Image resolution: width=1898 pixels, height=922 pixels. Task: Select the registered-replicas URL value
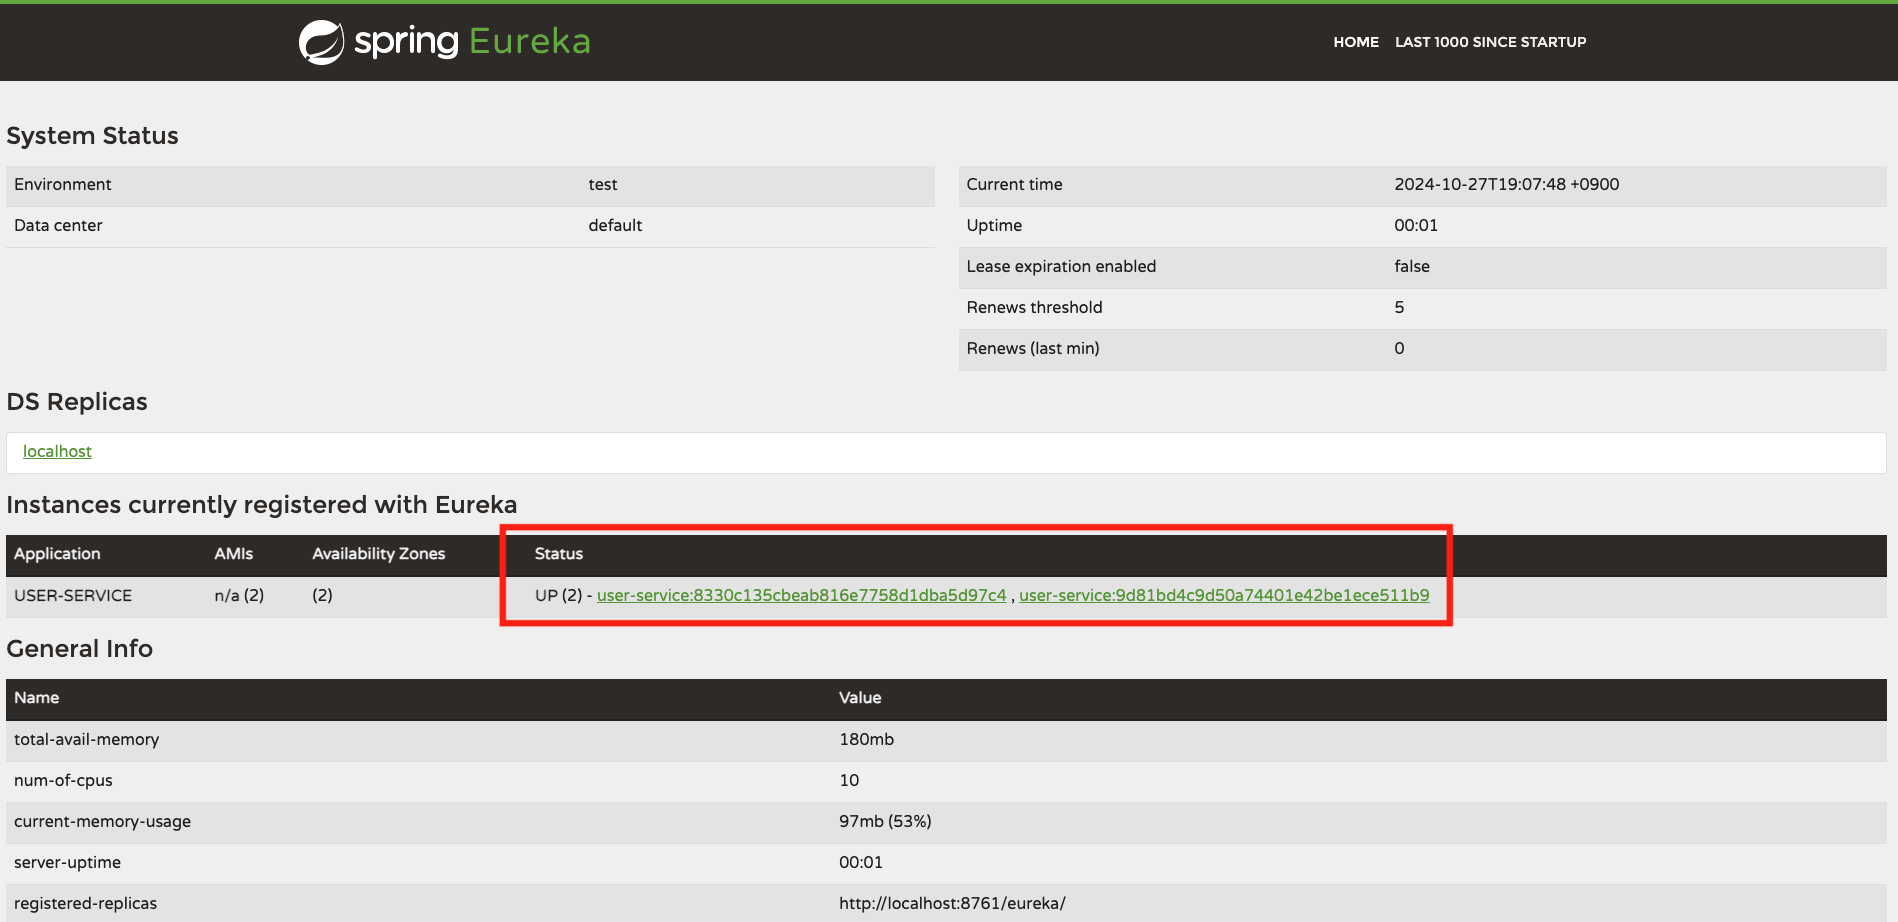pyautogui.click(x=952, y=904)
